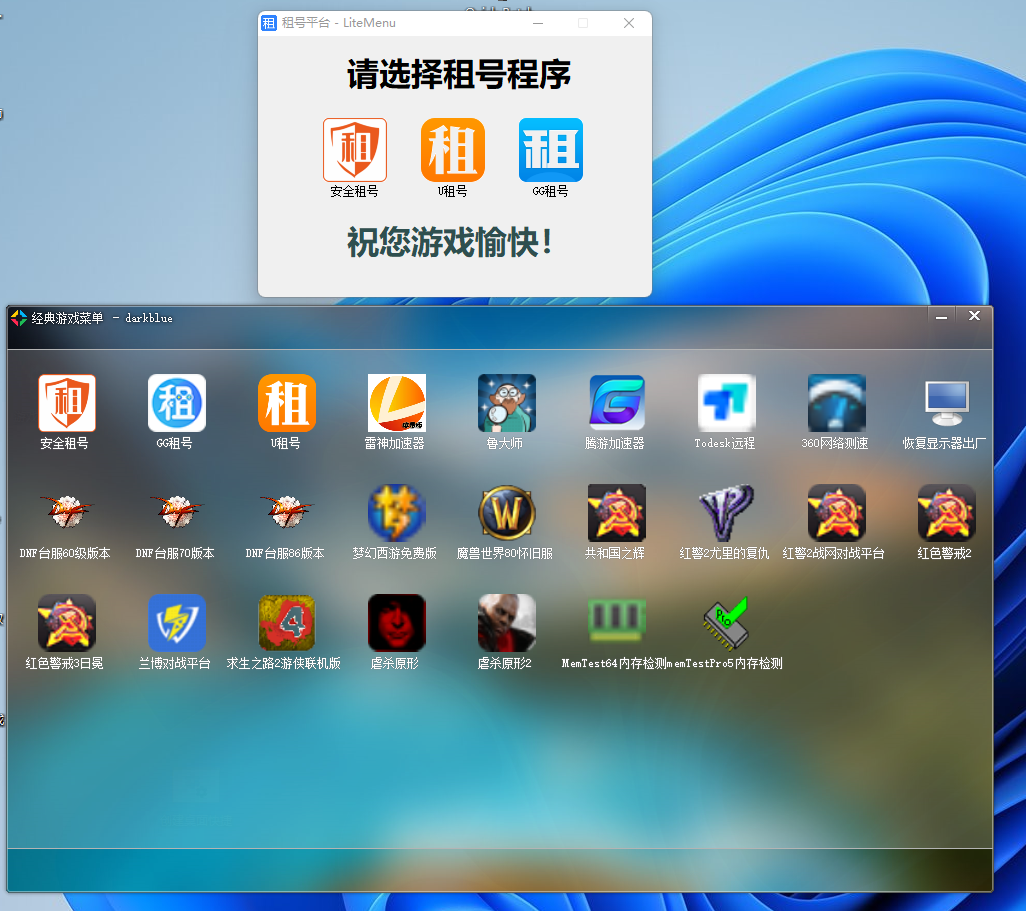This screenshot has width=1026, height=911.
Task: Open Todesk远程 remote desktop
Action: (x=726, y=403)
